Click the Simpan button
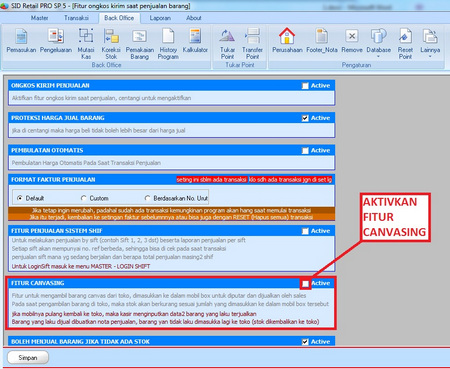This screenshot has width=450, height=369. (28, 358)
